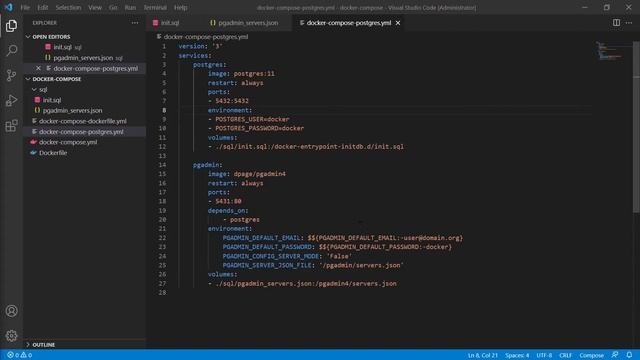Open editor More Actions ellipsis
Viewport: 640px width, 360px height.
(x=629, y=23)
